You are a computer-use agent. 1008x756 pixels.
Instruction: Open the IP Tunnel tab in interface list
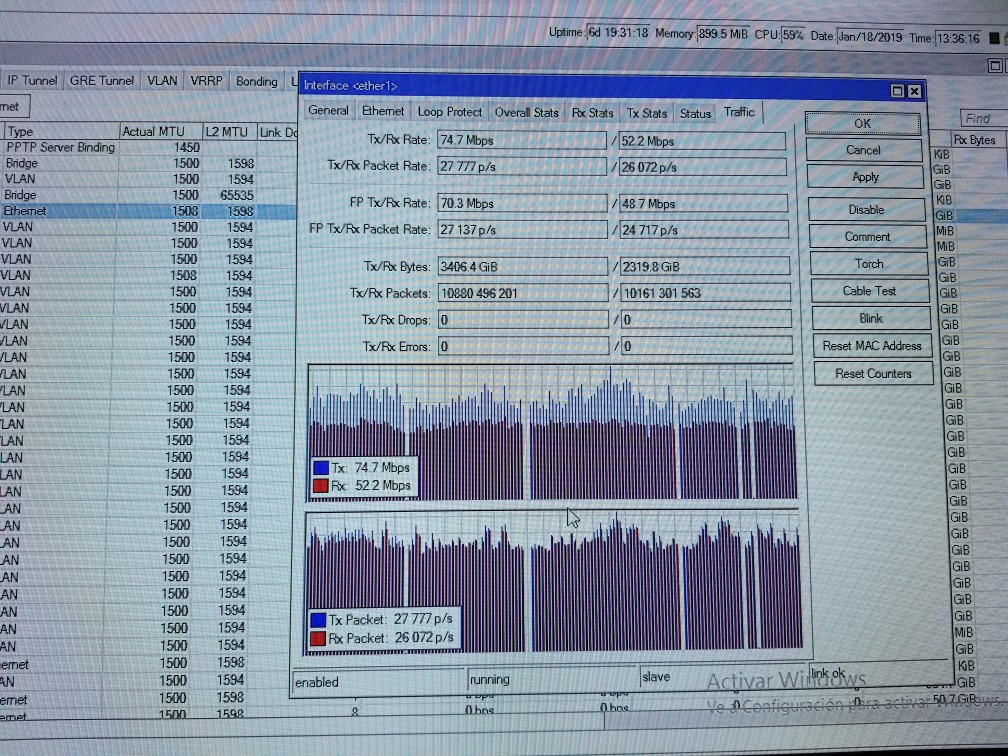click(x=32, y=80)
